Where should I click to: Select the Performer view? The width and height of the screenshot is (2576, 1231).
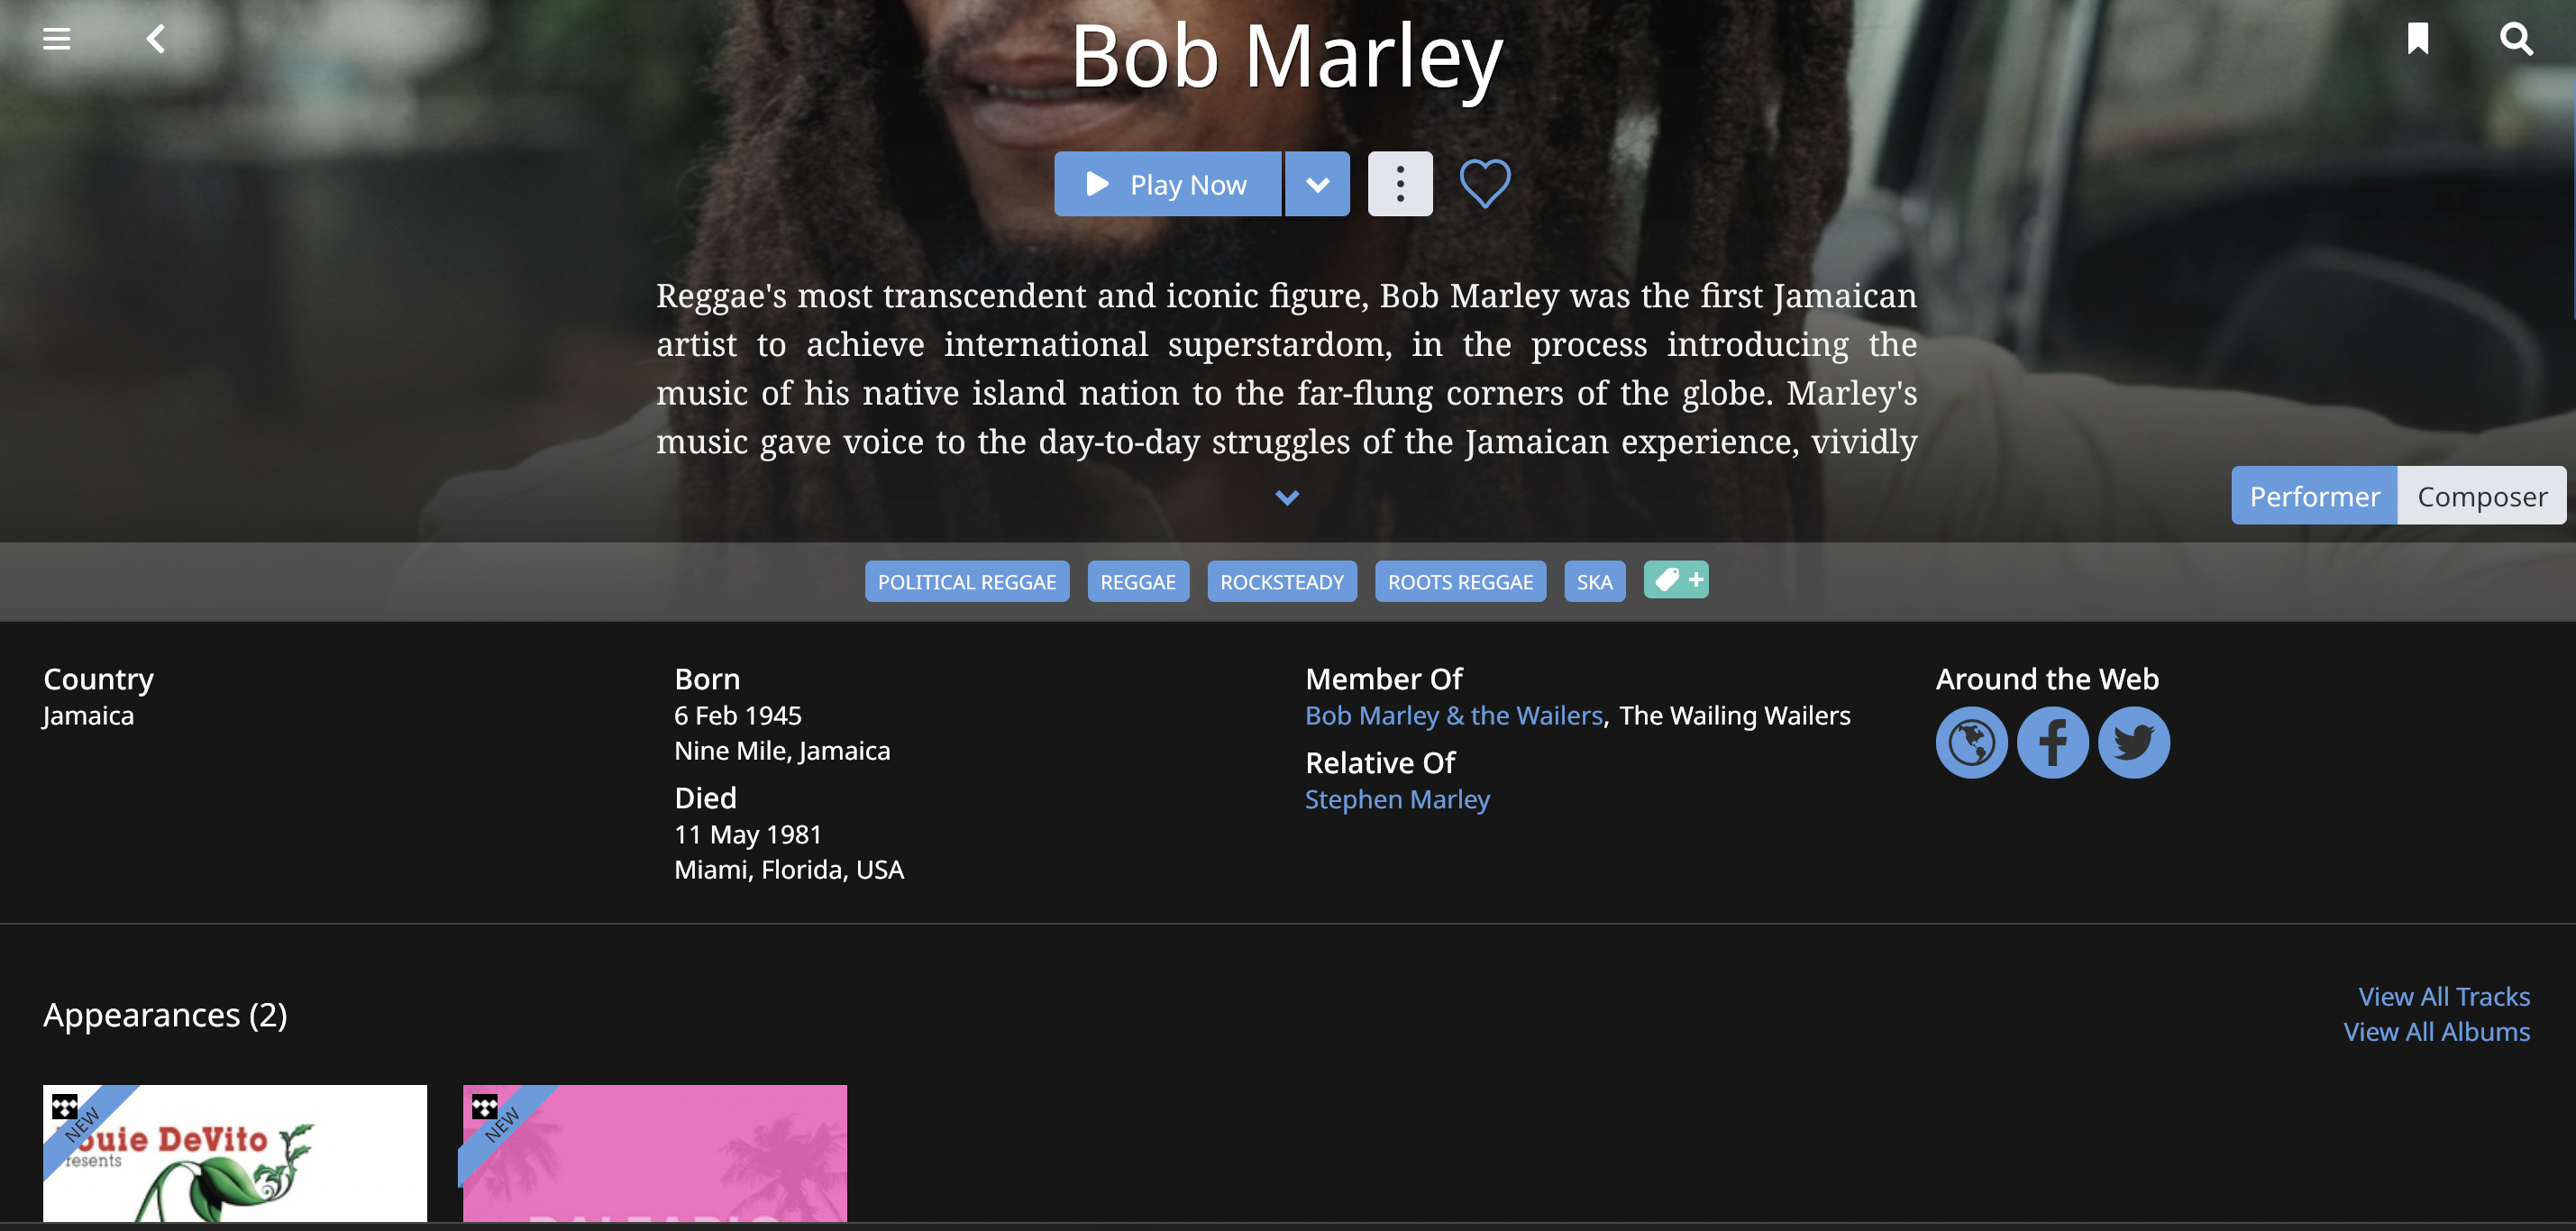pos(2314,496)
